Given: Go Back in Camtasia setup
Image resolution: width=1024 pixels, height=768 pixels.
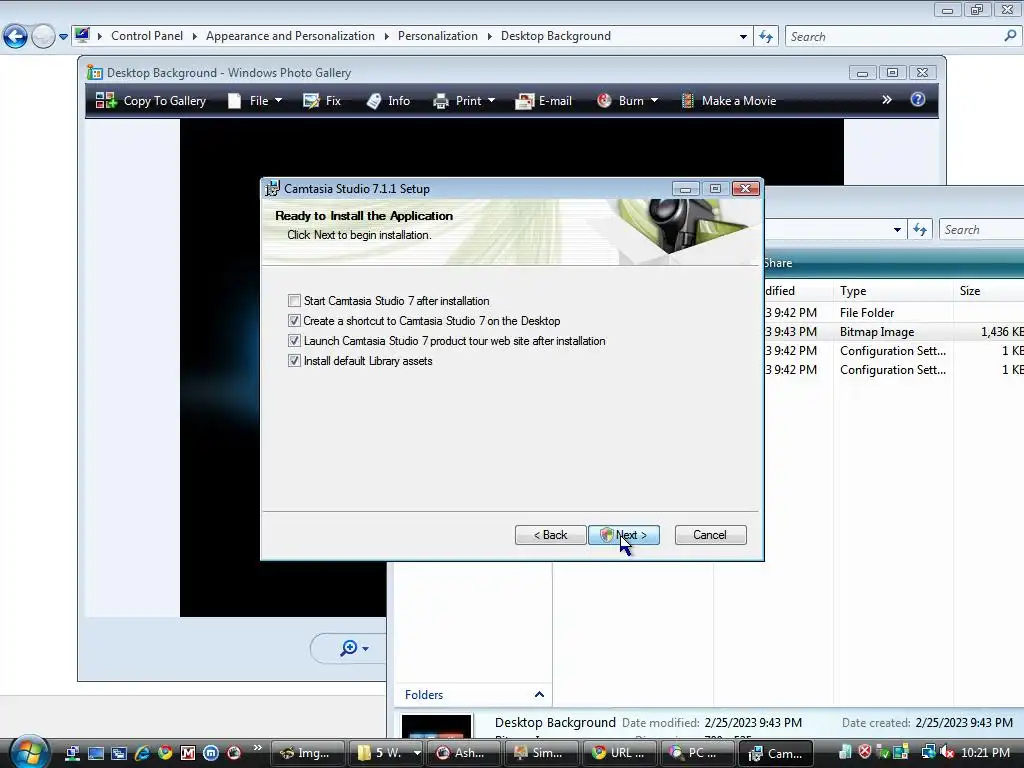Looking at the screenshot, I should pos(551,535).
